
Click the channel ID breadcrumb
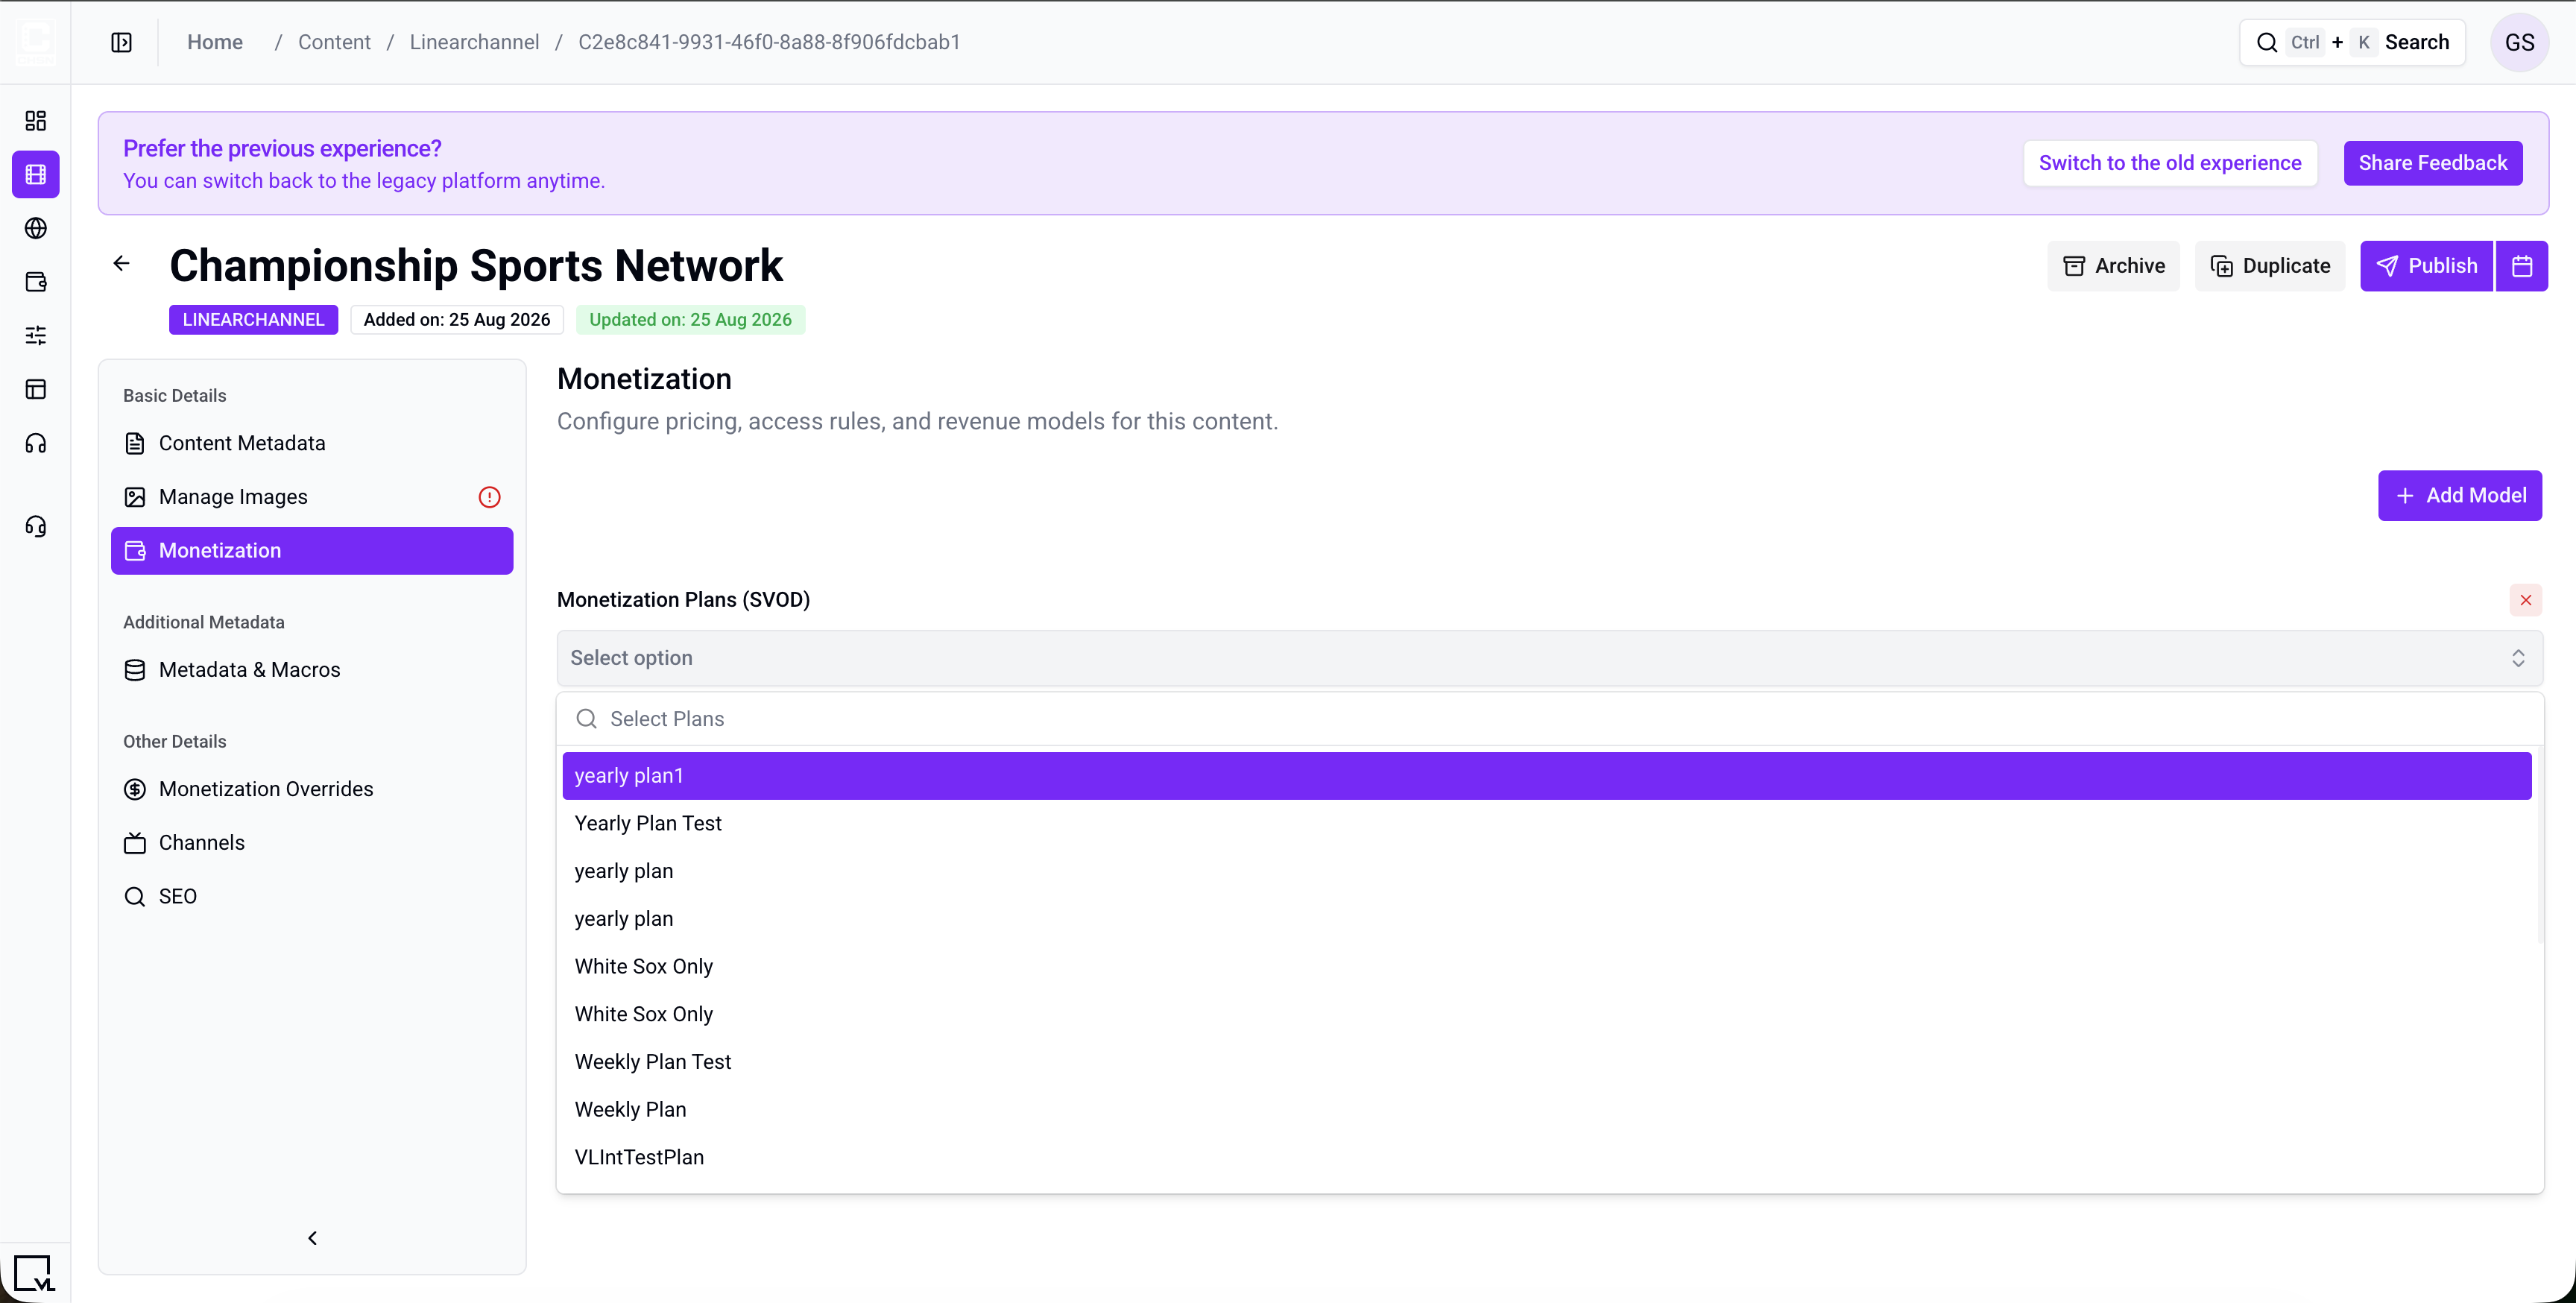click(769, 42)
